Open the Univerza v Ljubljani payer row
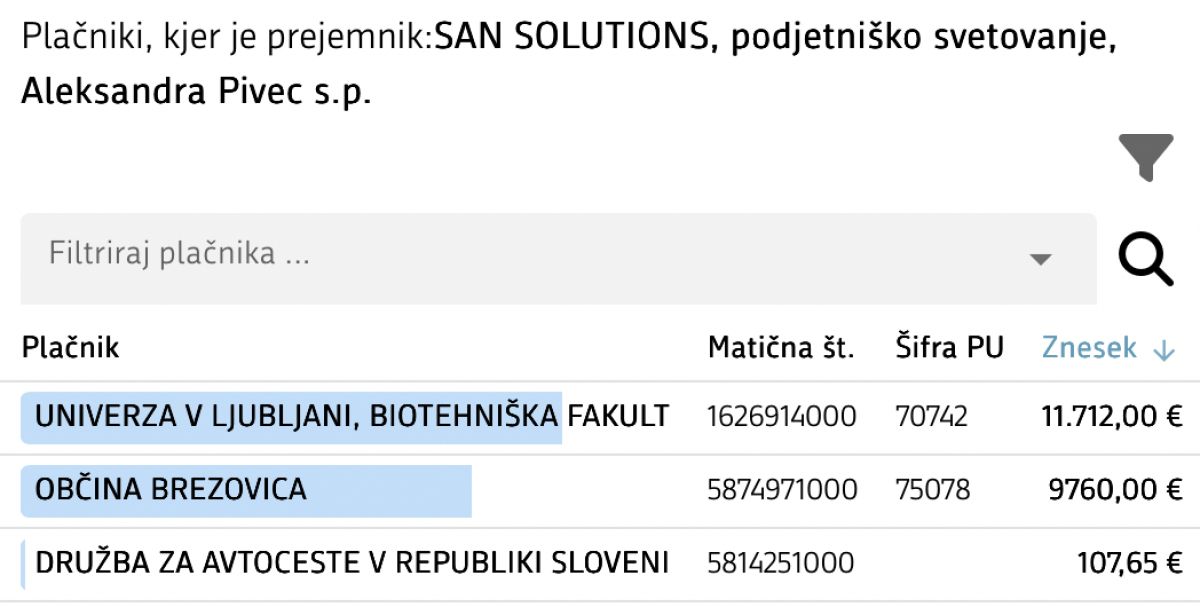1200x607 pixels. coord(351,417)
